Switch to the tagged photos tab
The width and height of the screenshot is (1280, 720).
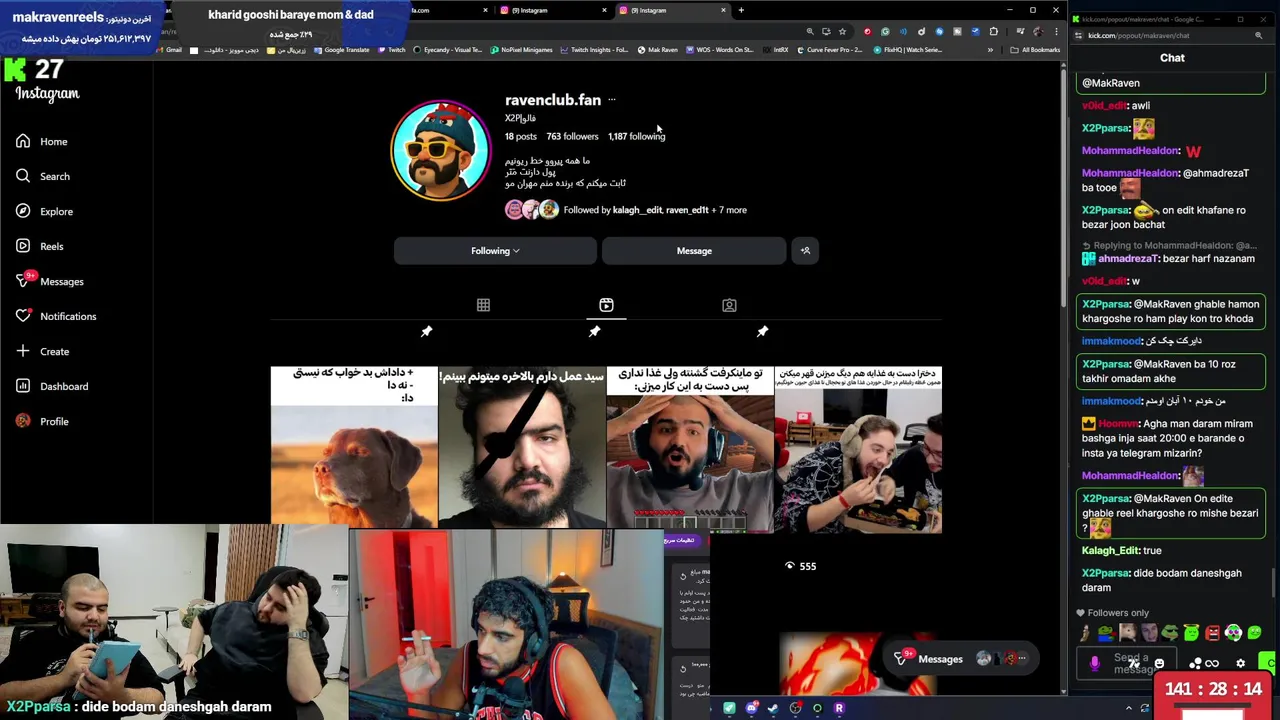point(729,305)
